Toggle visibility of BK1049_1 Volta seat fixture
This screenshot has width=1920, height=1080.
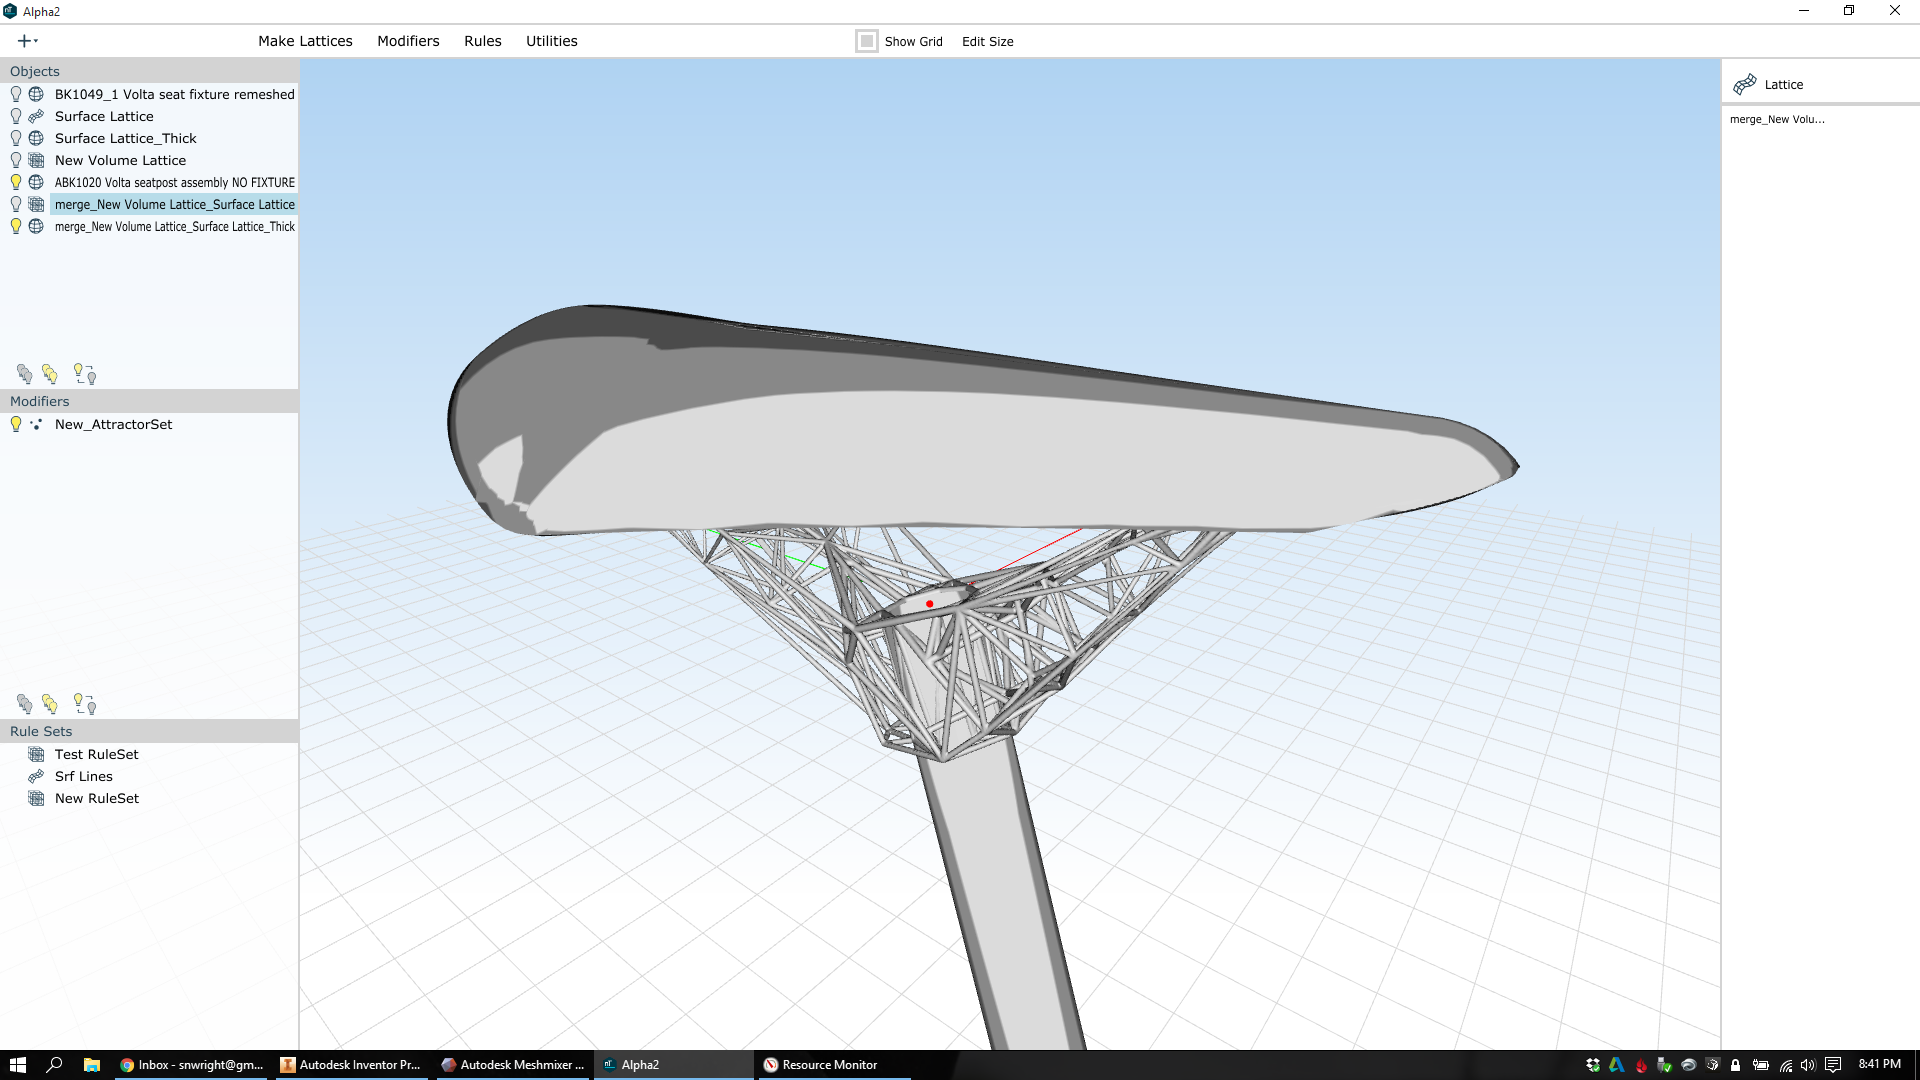tap(16, 94)
